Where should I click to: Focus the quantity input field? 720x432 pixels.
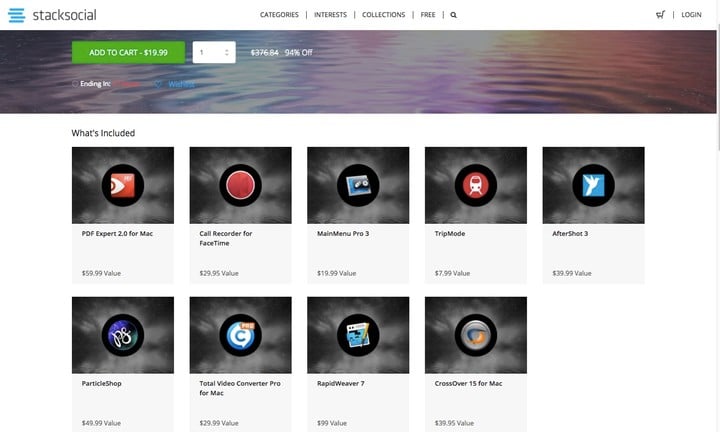pos(214,52)
